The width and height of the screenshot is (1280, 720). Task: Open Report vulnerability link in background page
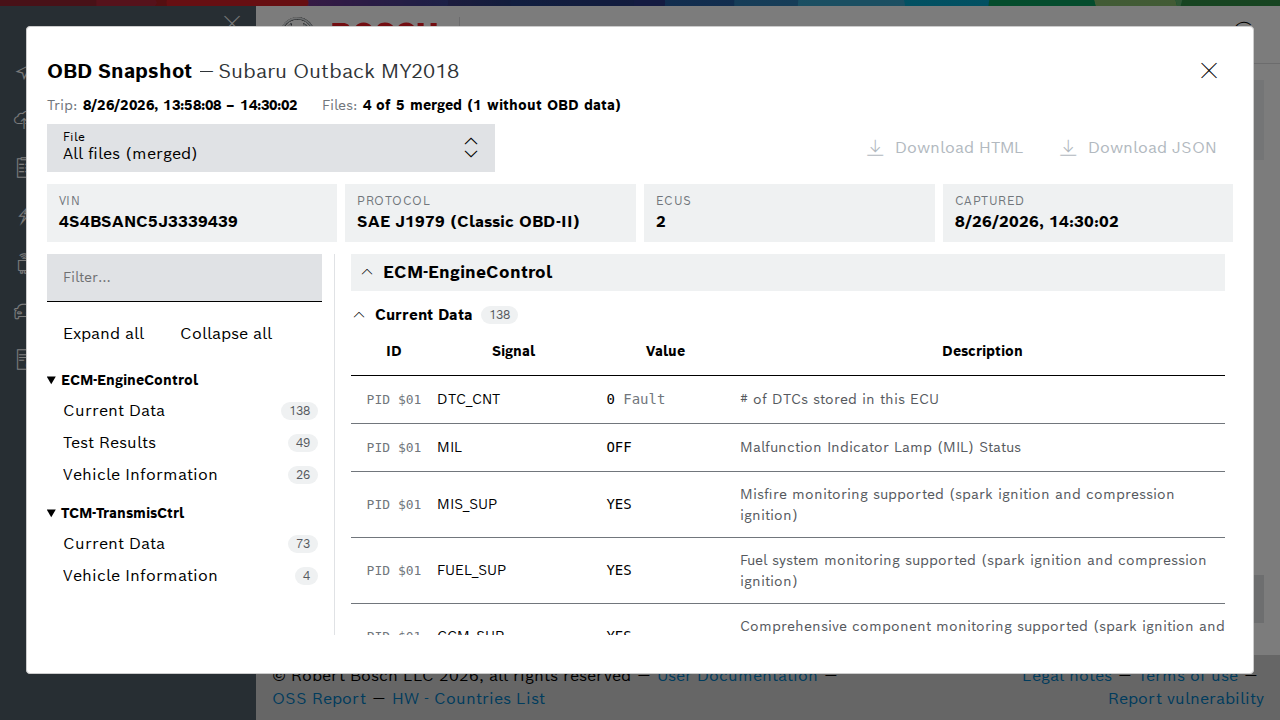tap(1186, 699)
